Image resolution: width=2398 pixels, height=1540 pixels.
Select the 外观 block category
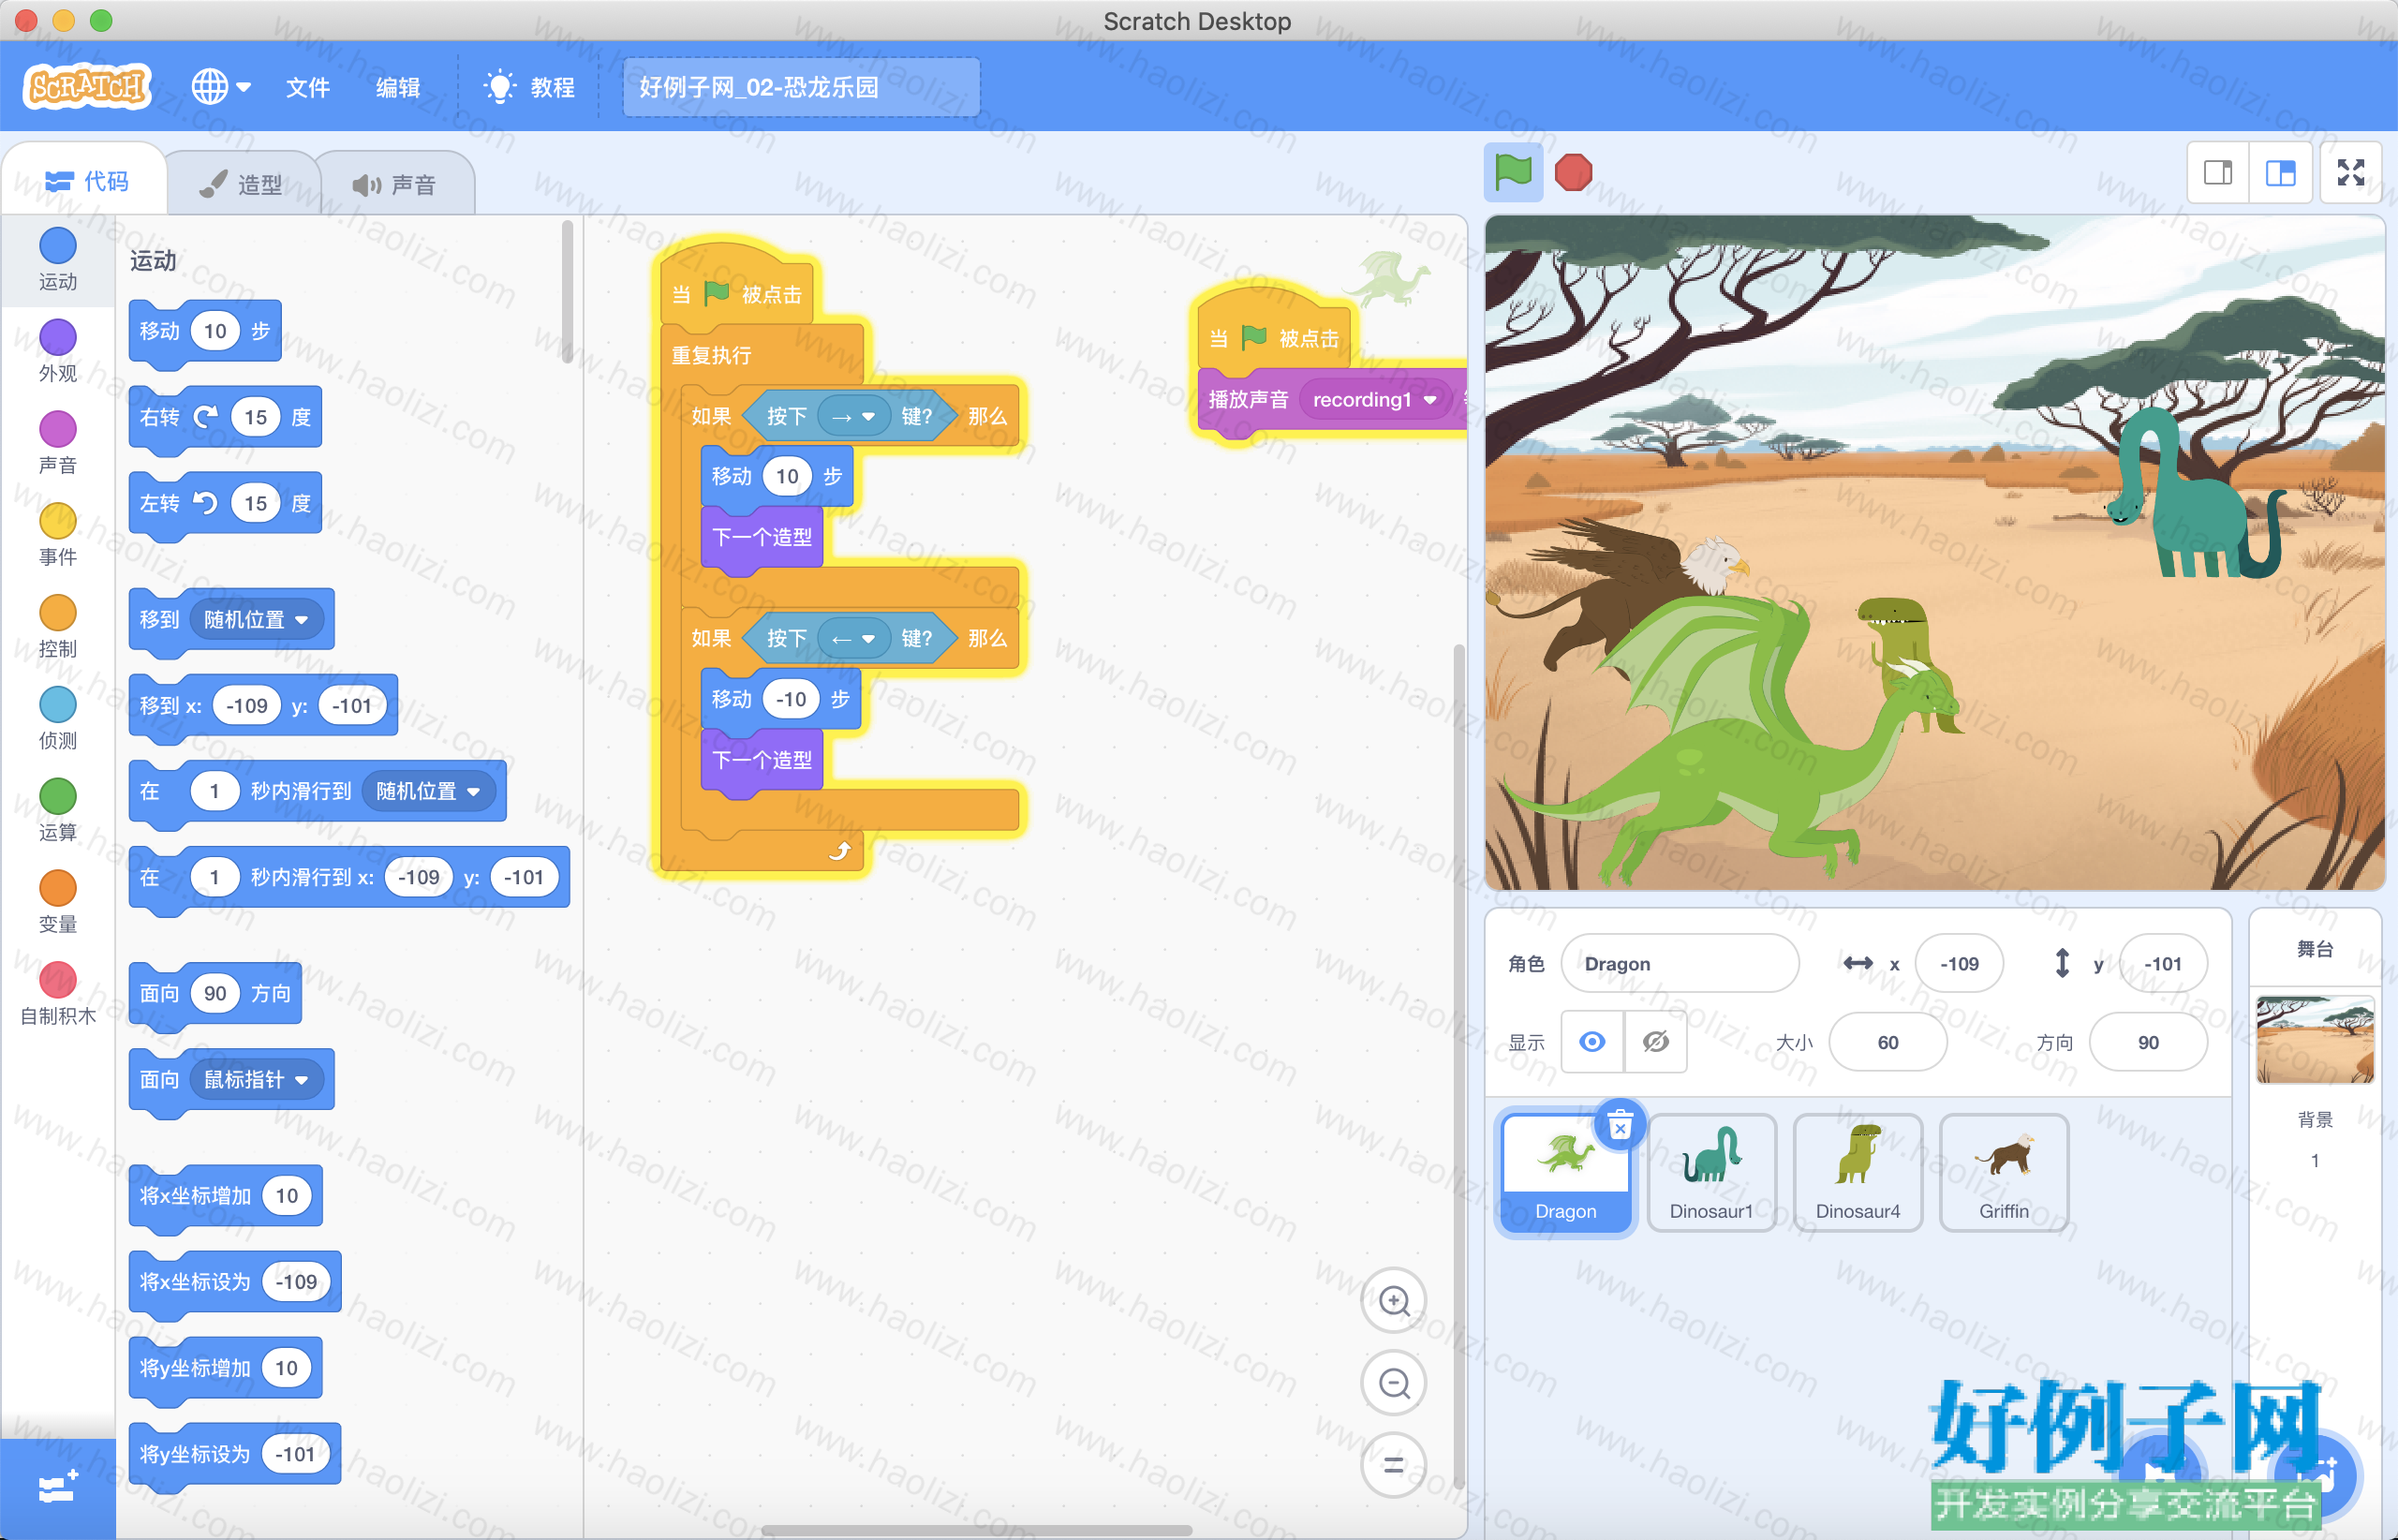tap(57, 351)
